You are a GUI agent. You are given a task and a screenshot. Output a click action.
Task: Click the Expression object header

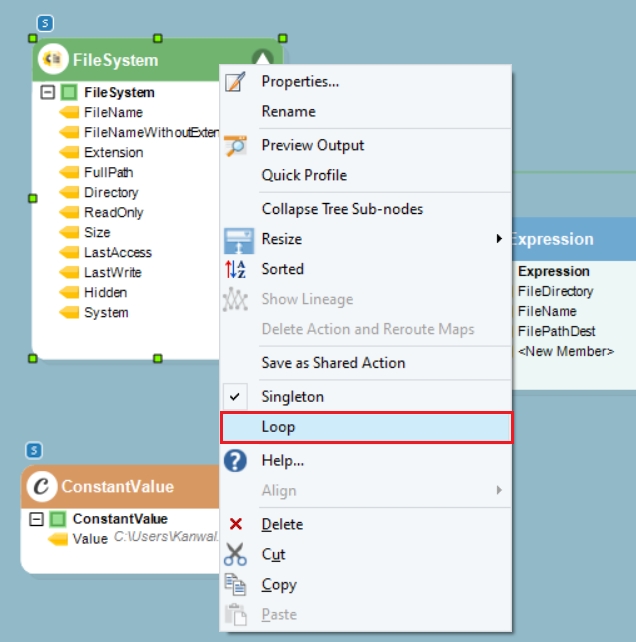click(x=573, y=239)
